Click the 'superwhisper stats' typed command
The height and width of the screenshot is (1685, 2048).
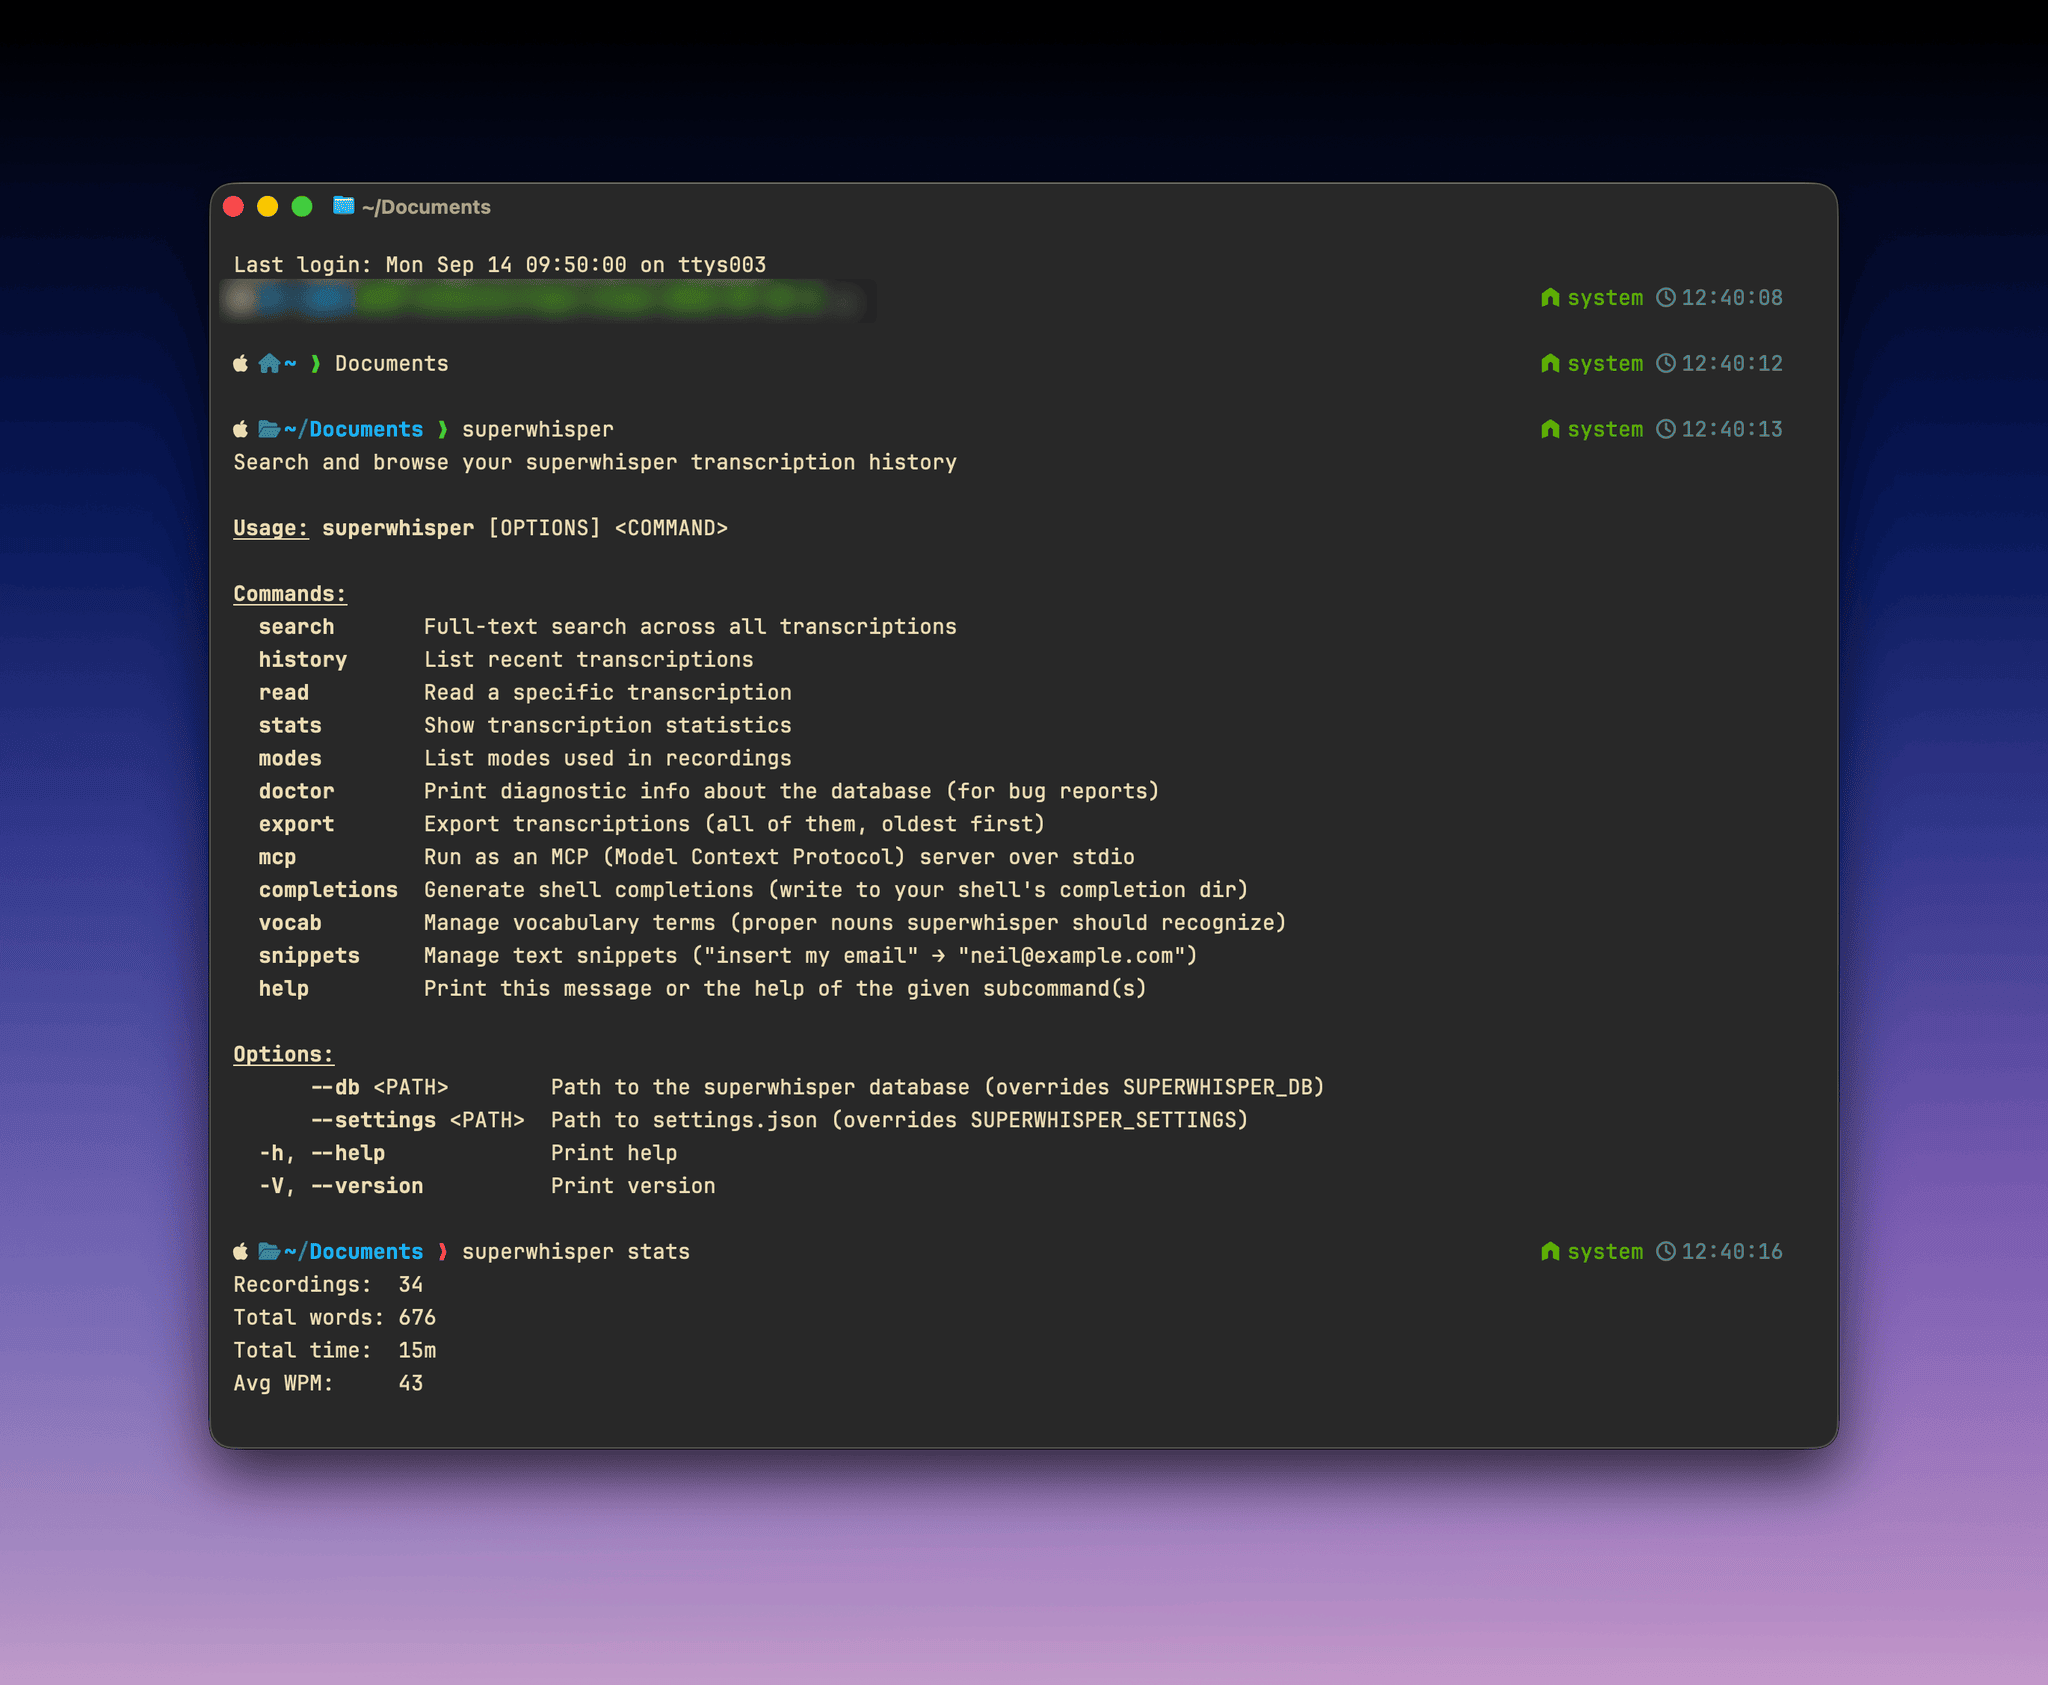click(x=576, y=1252)
